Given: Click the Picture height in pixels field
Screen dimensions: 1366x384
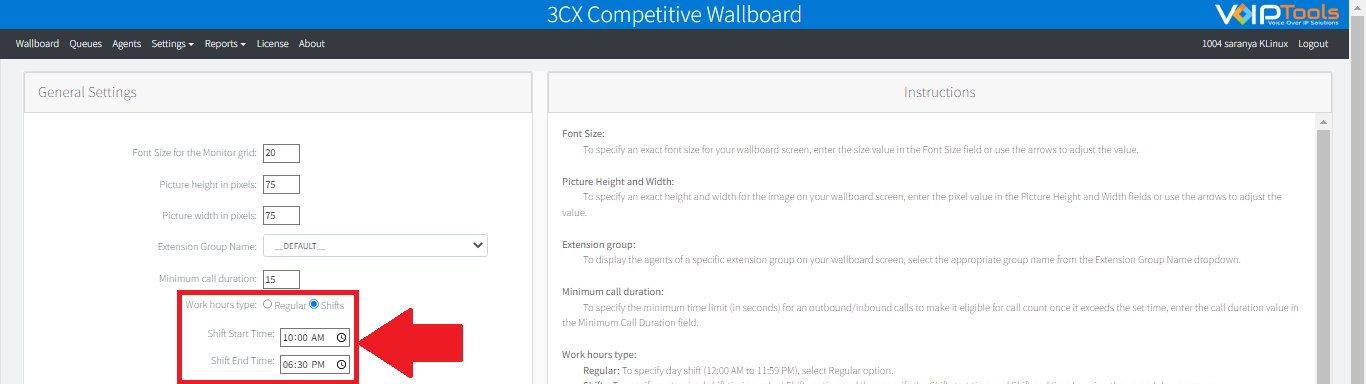Looking at the screenshot, I should 281,185.
